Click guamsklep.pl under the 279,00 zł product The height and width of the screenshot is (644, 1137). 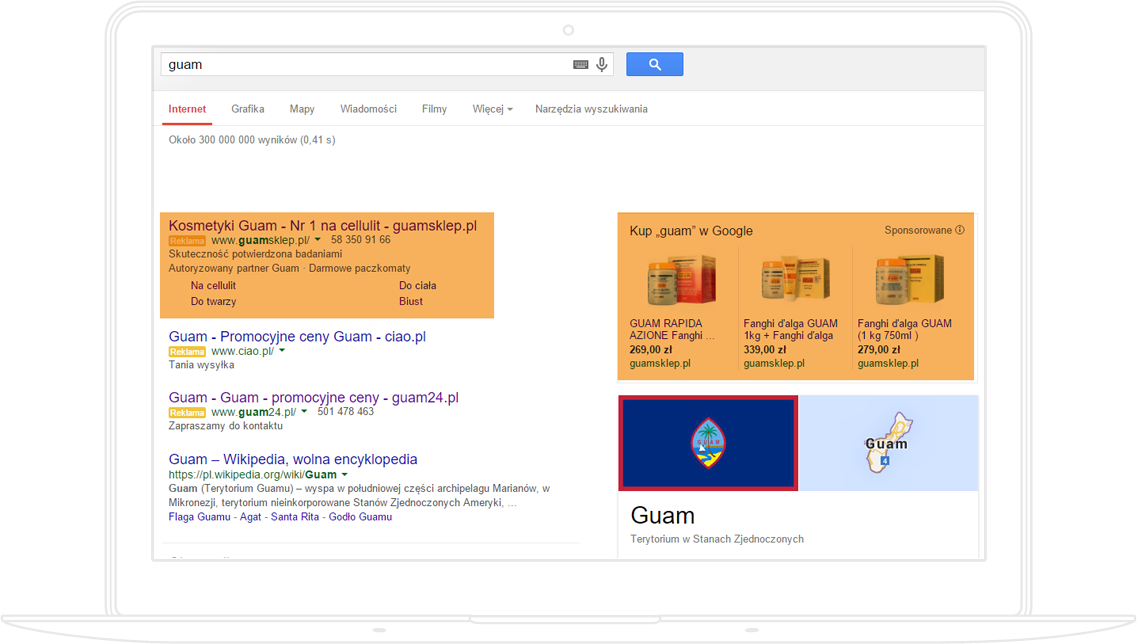pyautogui.click(x=888, y=363)
